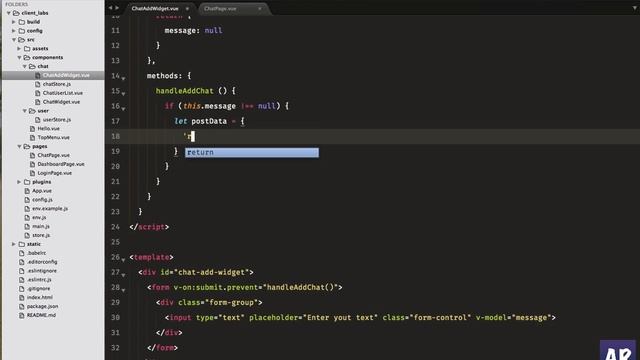Screen dimensions: 640x360
Task: Click the plugins folder icon
Action: 27,182
